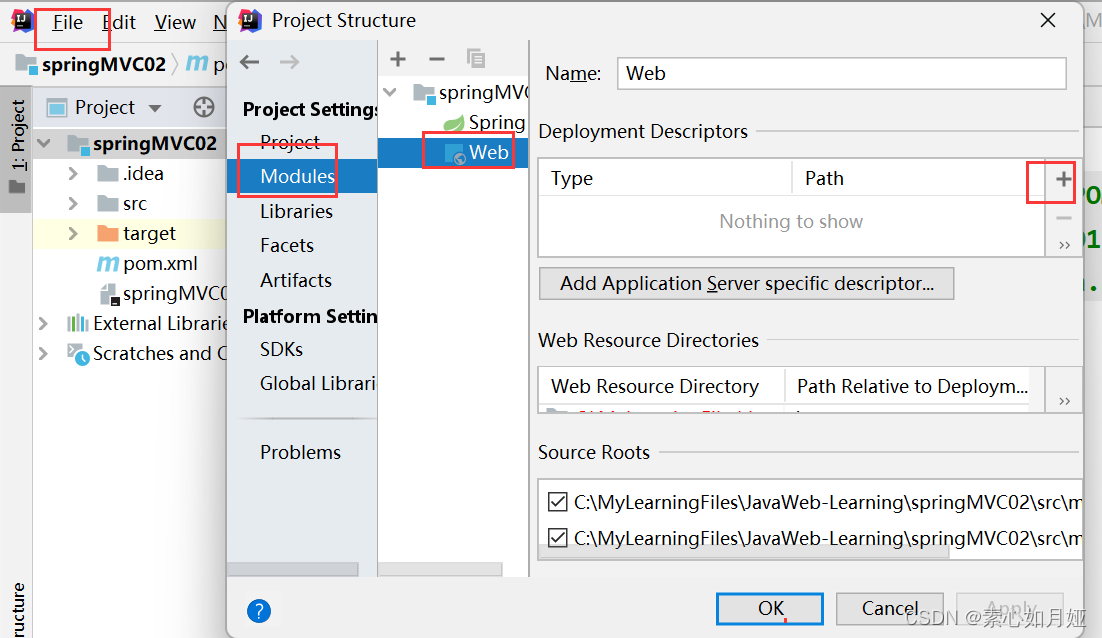Open the Problems section
The image size is (1102, 638).
pos(300,453)
